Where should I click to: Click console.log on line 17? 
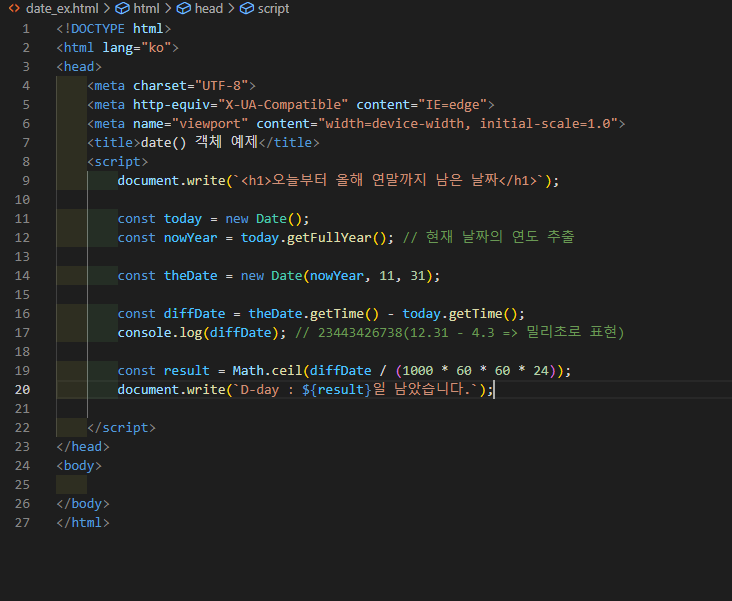tap(160, 332)
